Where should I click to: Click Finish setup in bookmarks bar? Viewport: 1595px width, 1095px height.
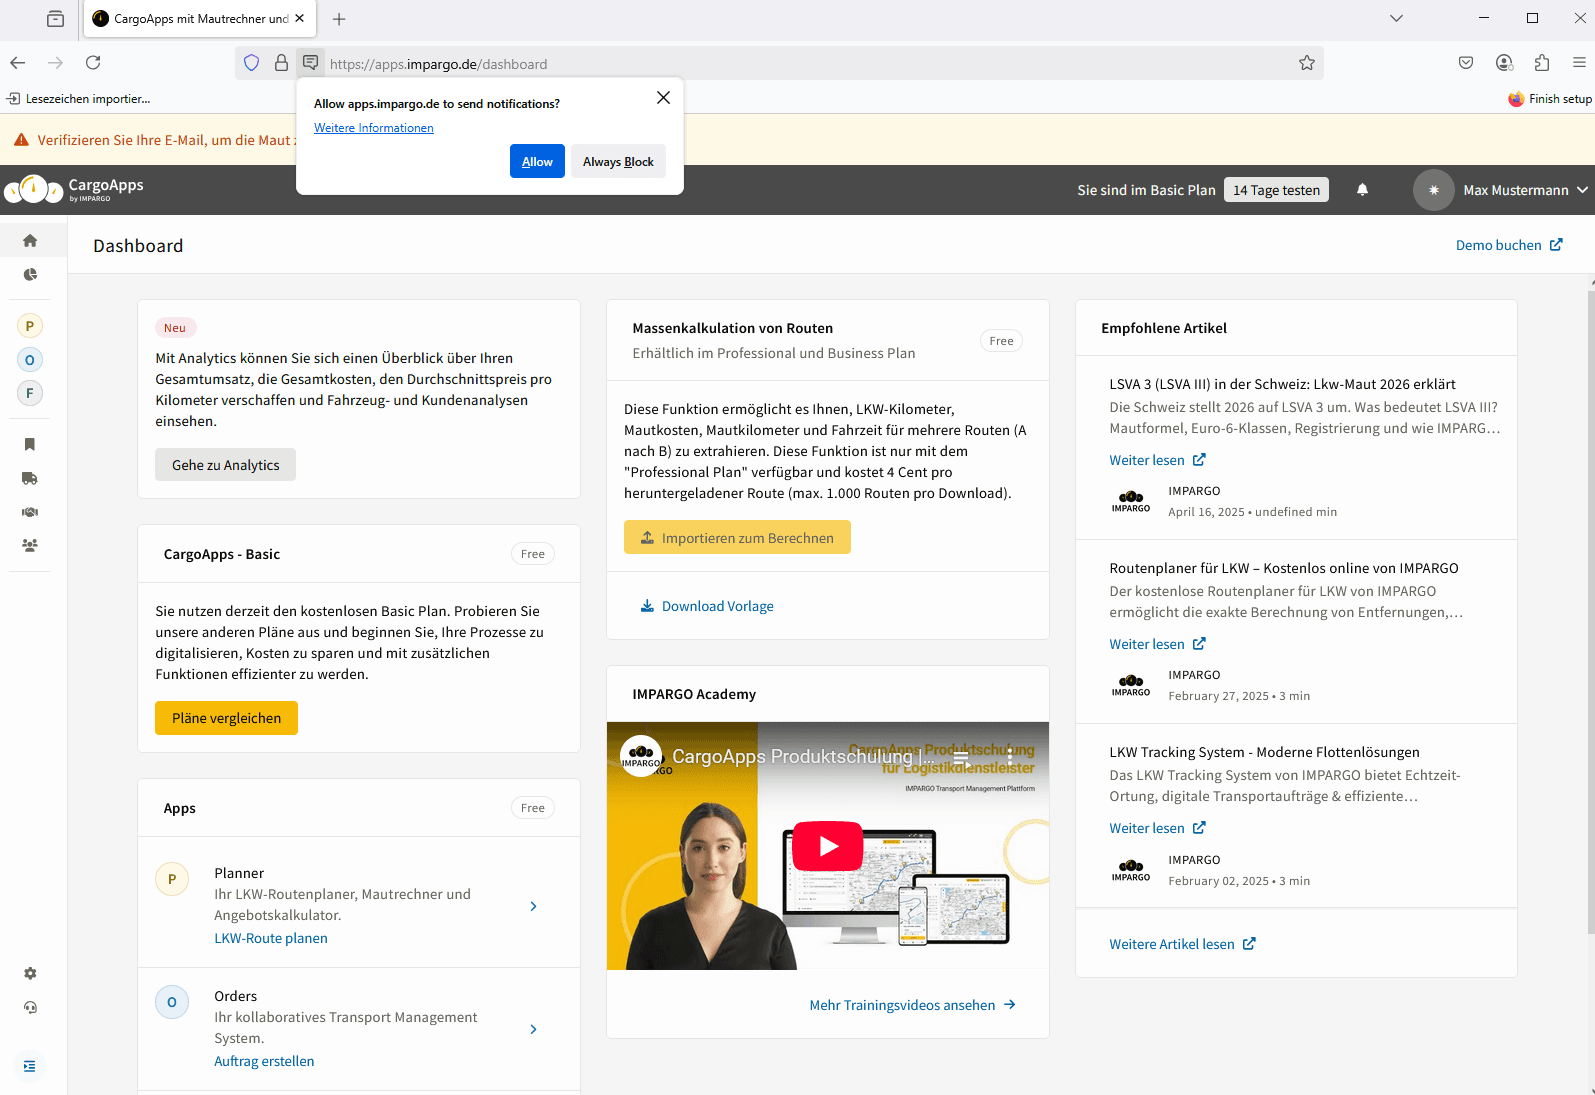pos(1550,99)
